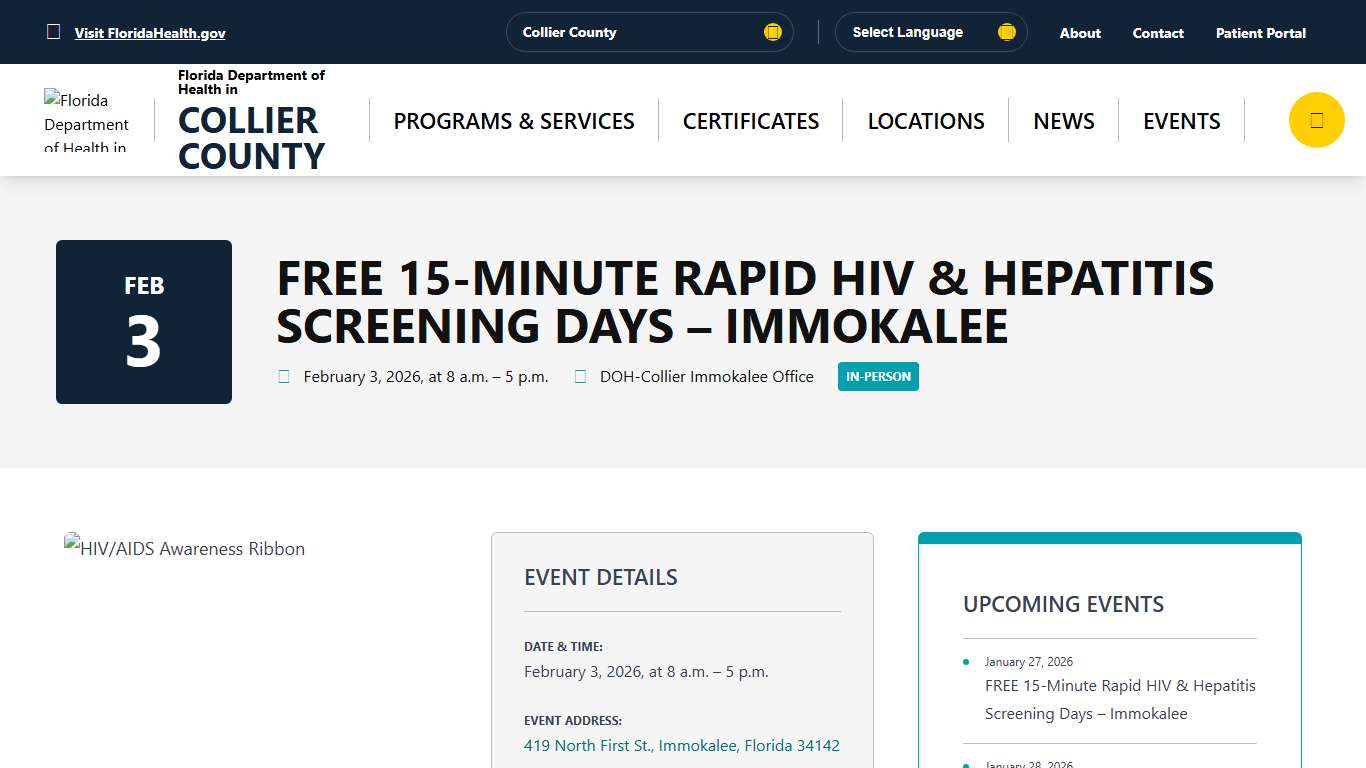
Task: Open the Programs & Services menu
Action: pos(513,120)
